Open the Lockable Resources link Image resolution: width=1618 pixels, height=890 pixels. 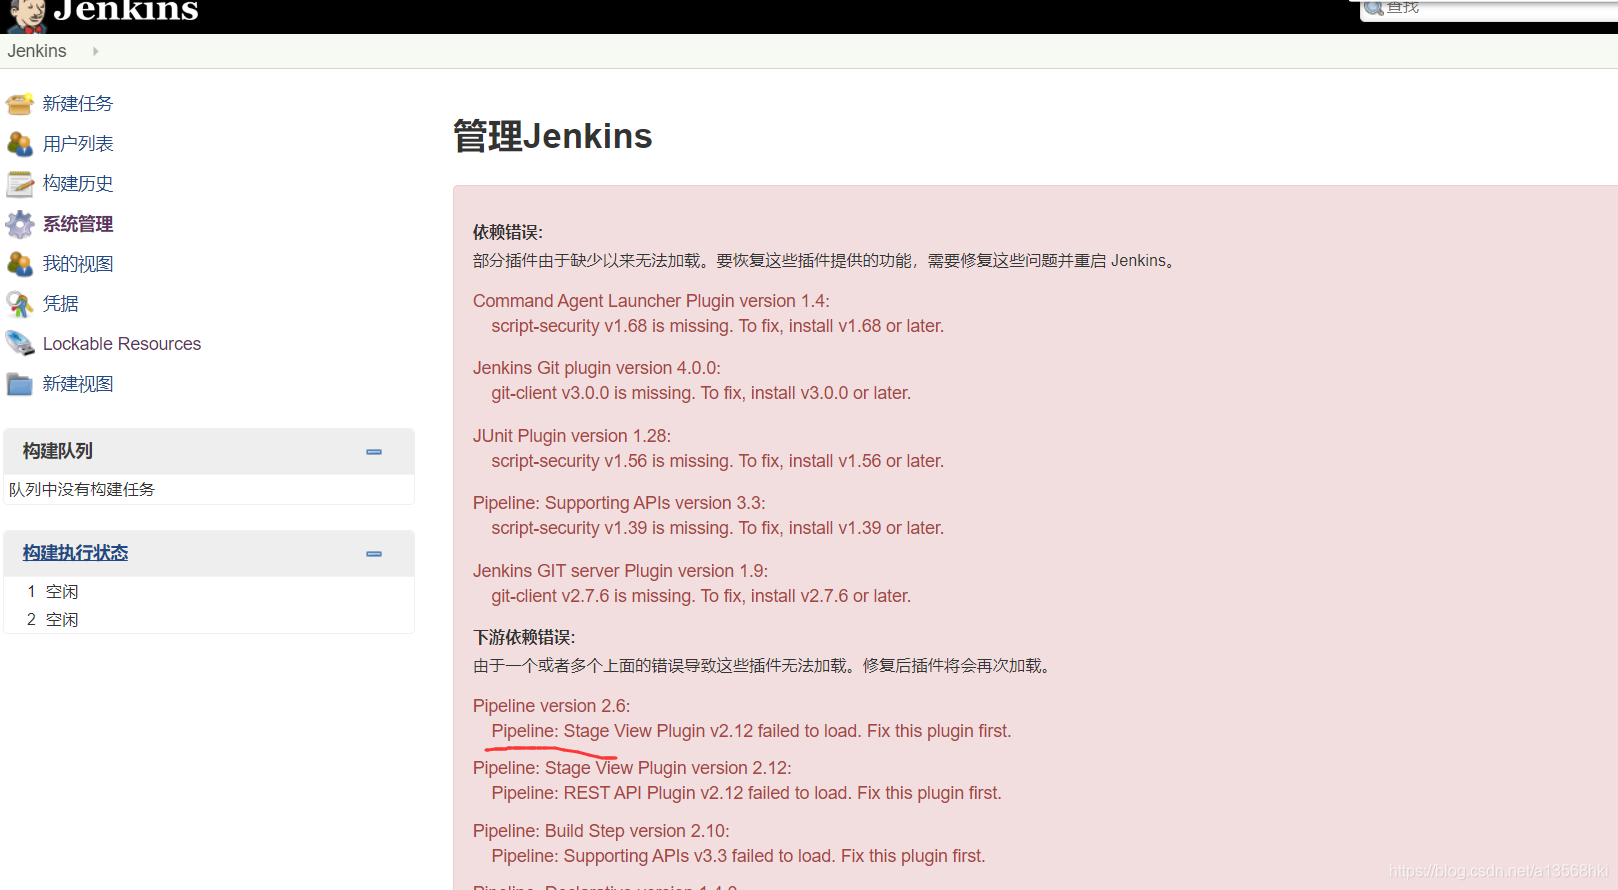(x=122, y=344)
